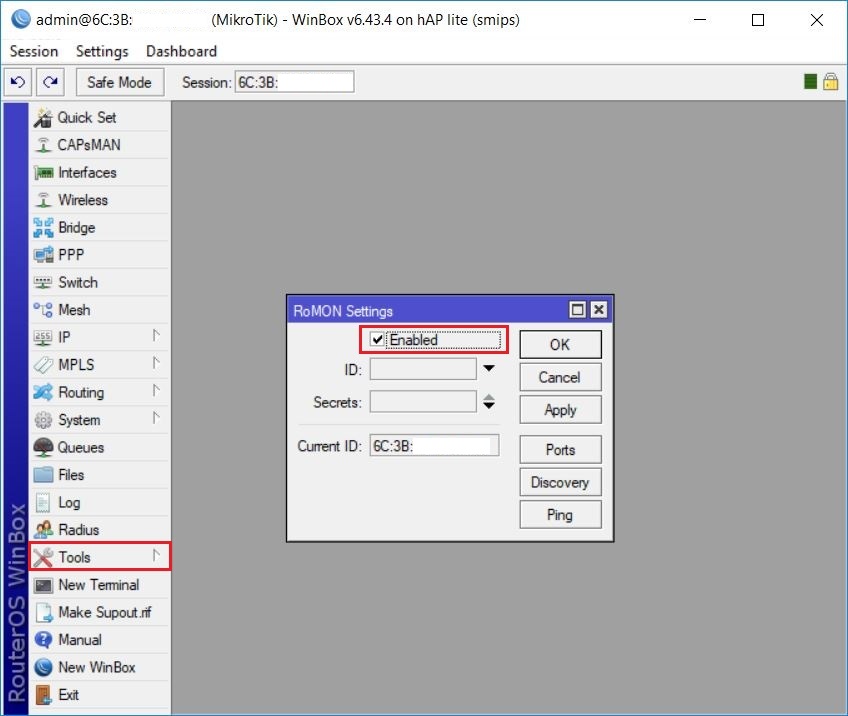This screenshot has height=716, width=848.
Task: Open the Dashboard menu
Action: tap(182, 51)
